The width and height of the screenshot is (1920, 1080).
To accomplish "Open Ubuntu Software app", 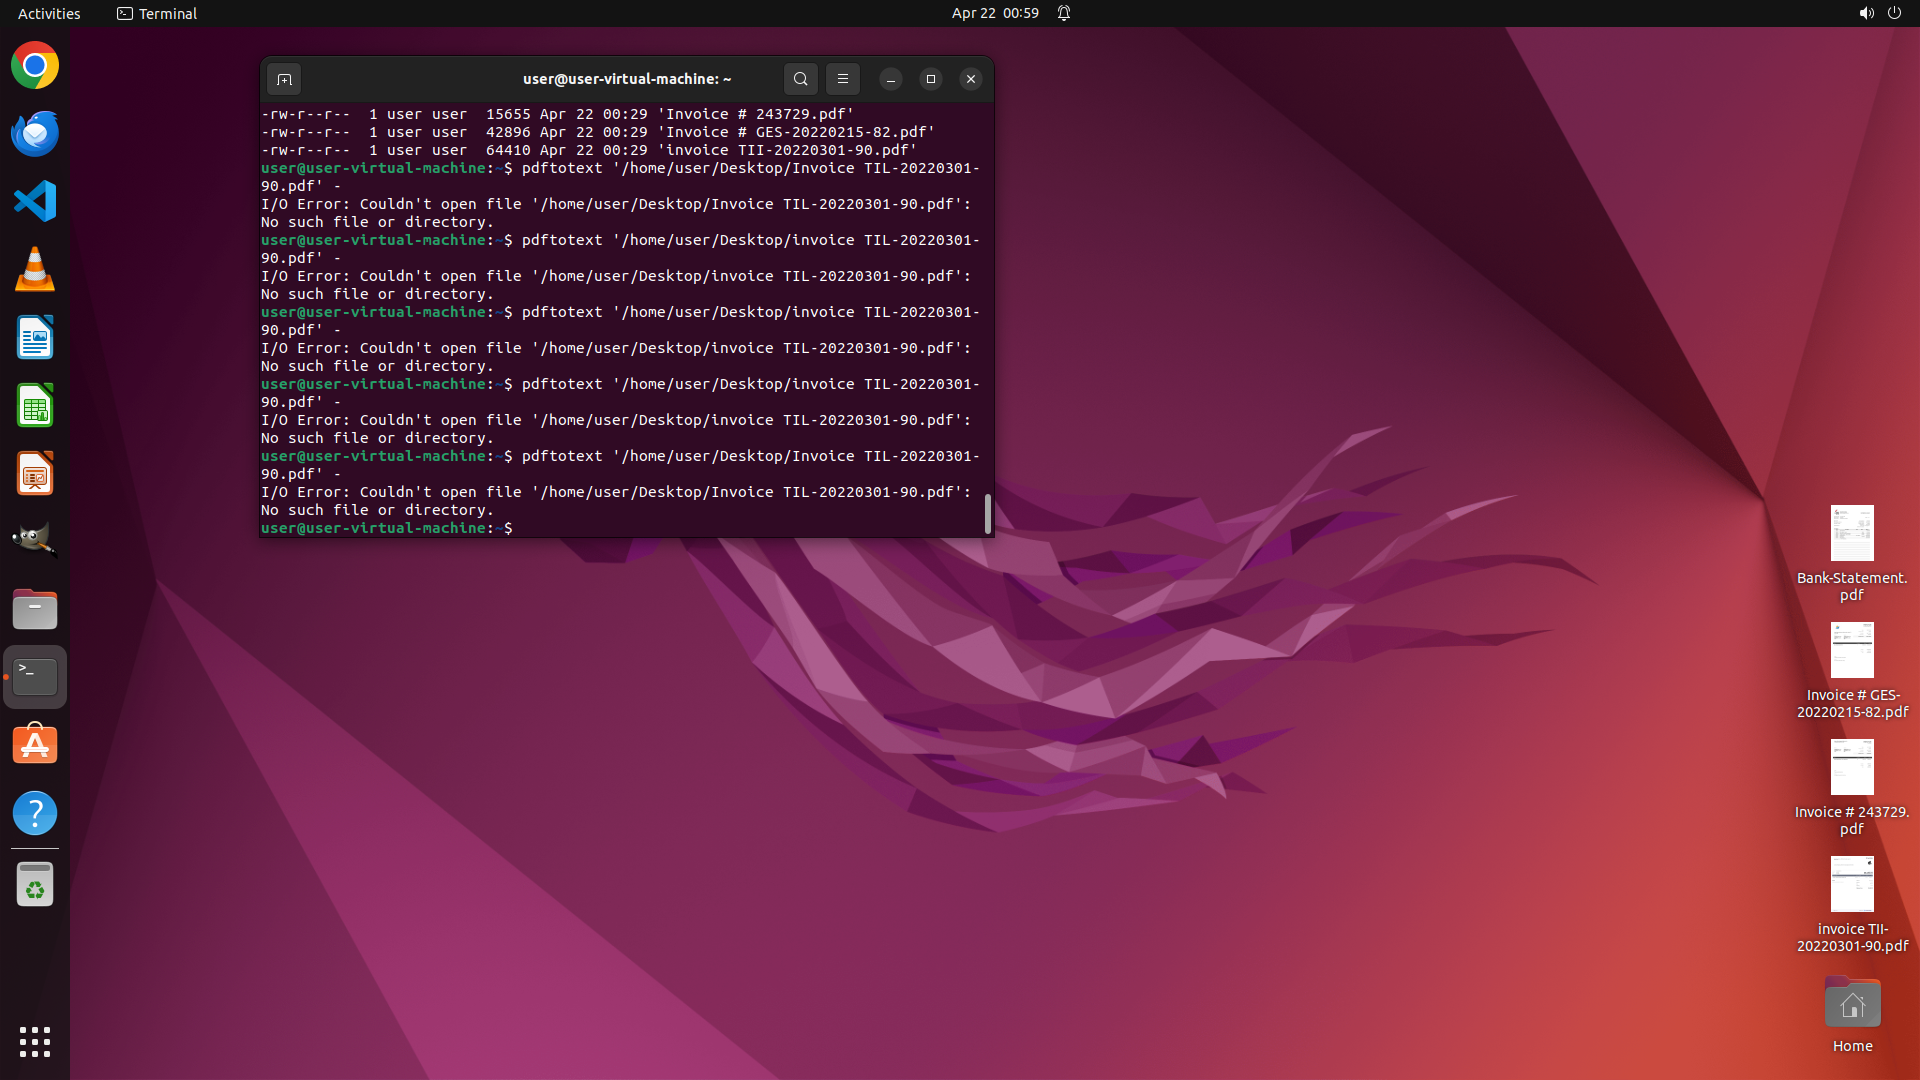I will [35, 745].
